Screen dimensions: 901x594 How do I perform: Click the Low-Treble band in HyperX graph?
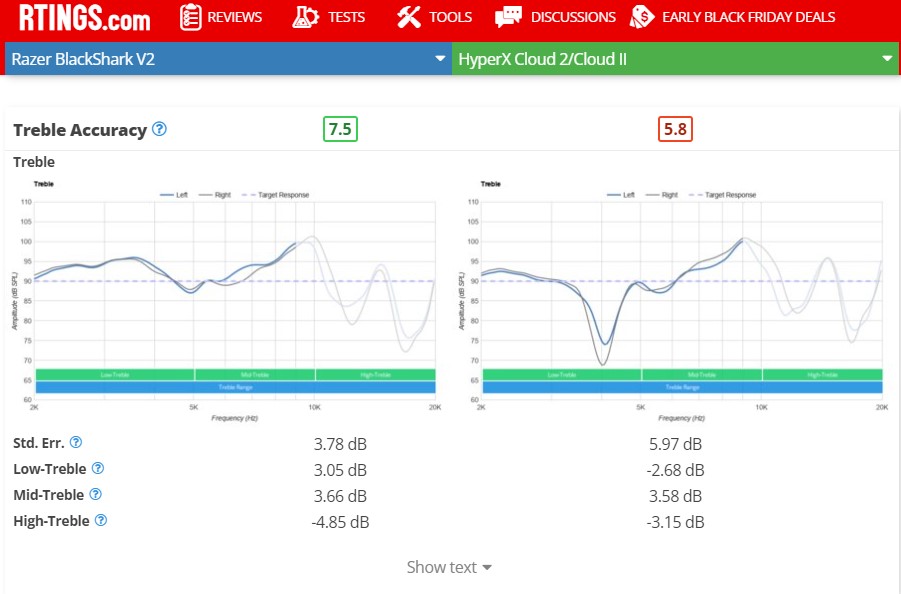click(x=562, y=375)
